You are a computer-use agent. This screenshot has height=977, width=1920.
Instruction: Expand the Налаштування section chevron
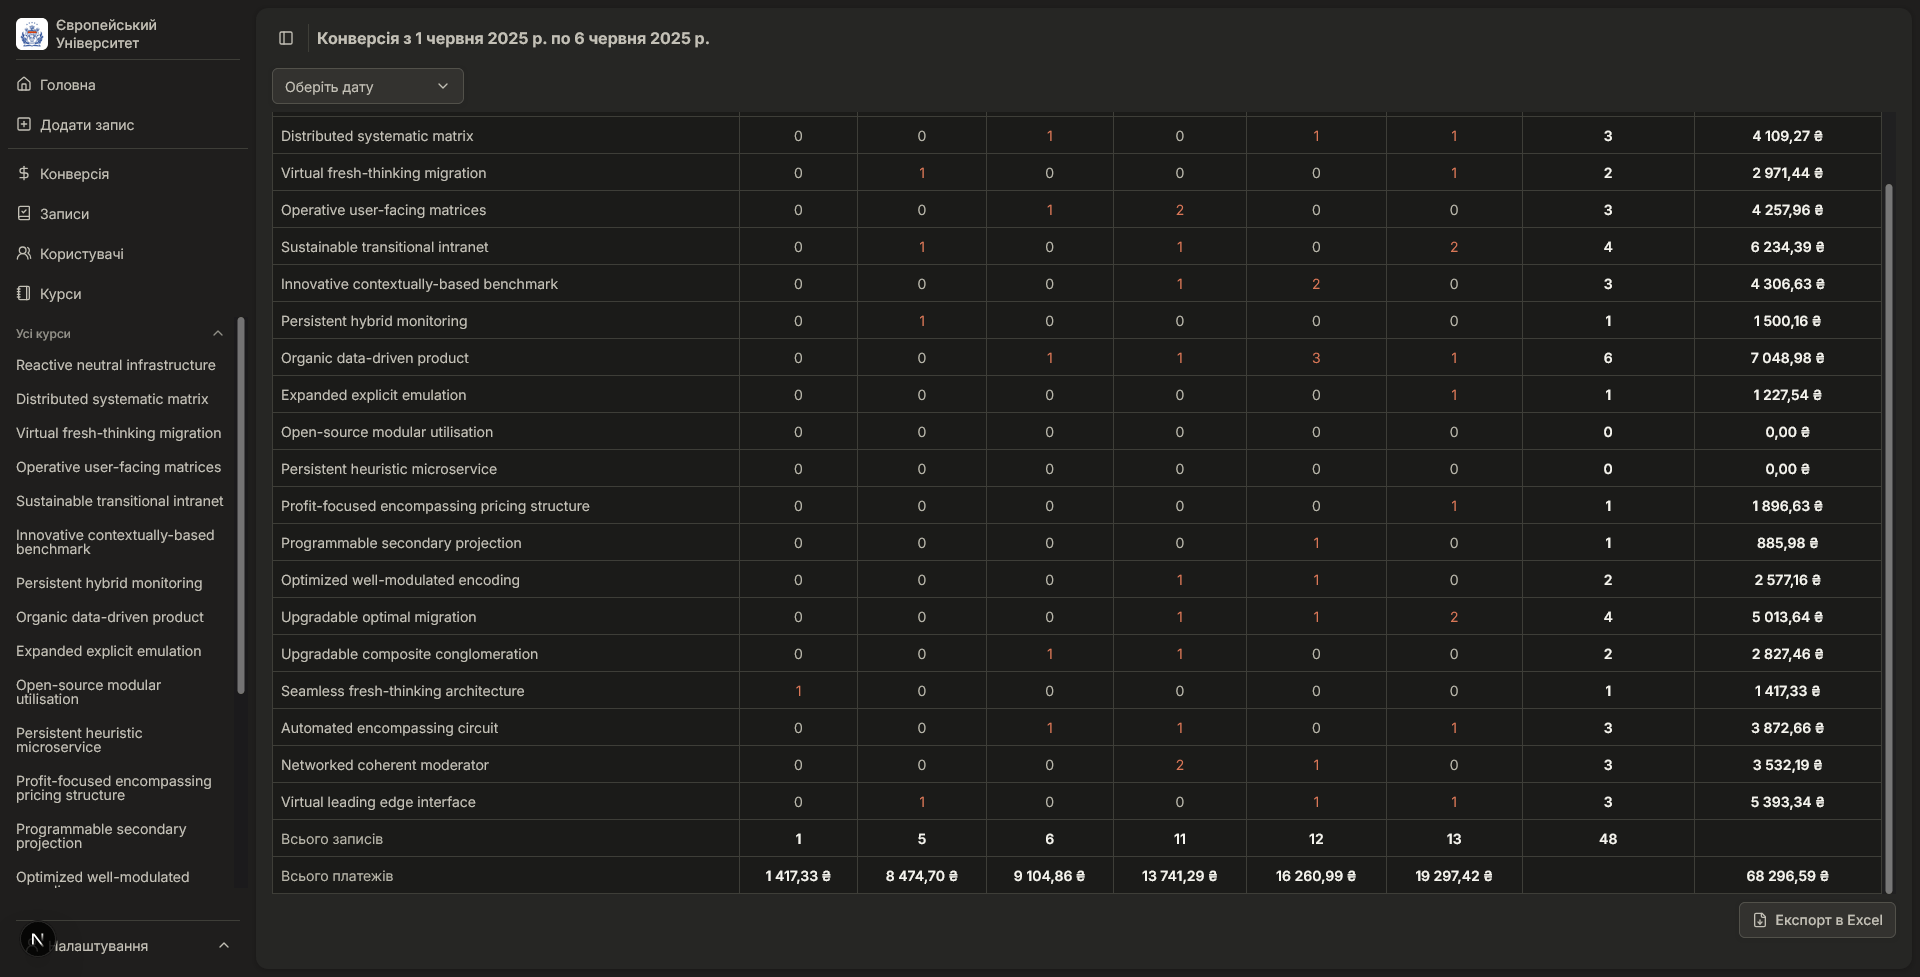224,946
